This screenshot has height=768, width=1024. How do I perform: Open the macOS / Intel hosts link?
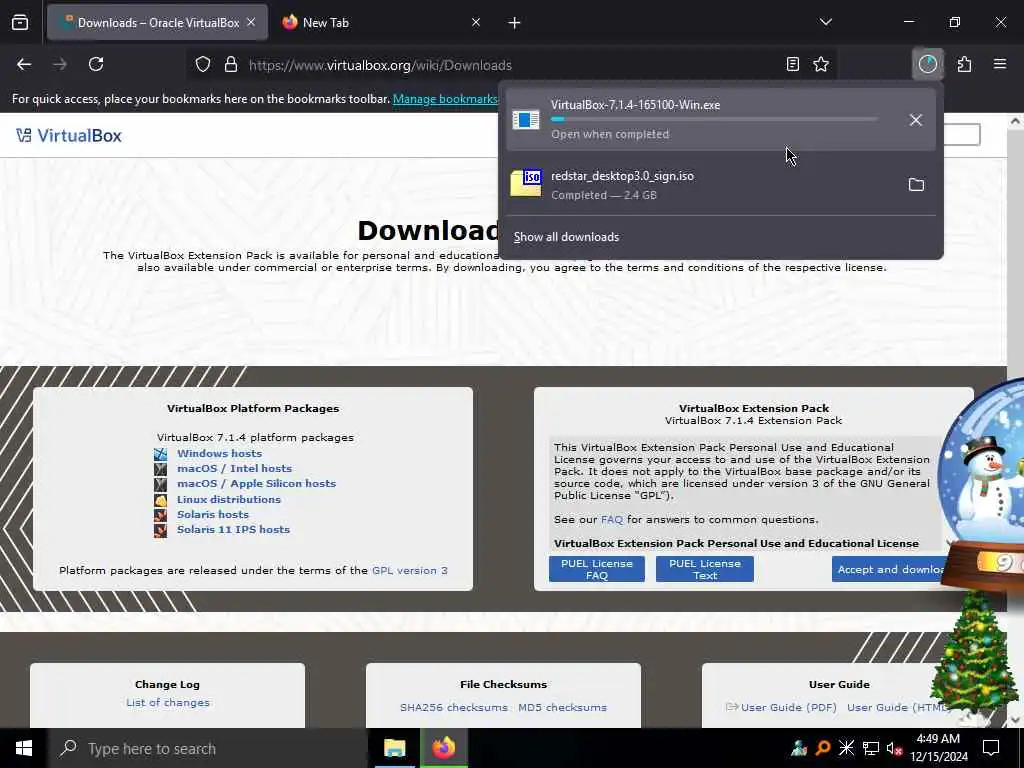(234, 468)
